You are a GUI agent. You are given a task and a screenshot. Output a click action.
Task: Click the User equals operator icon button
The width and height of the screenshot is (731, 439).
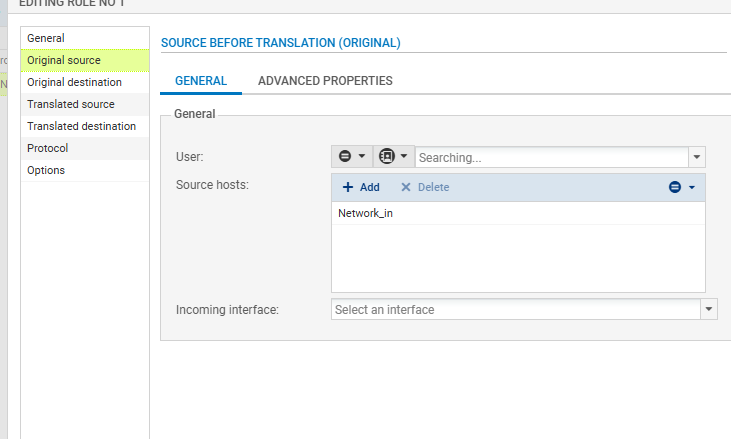[x=351, y=157]
